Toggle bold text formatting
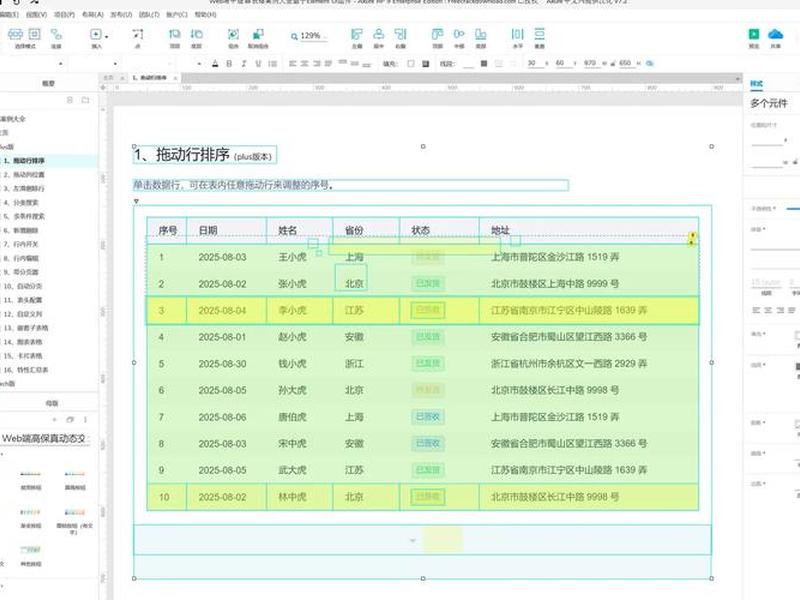Viewport: 800px width, 600px height. coord(229,64)
